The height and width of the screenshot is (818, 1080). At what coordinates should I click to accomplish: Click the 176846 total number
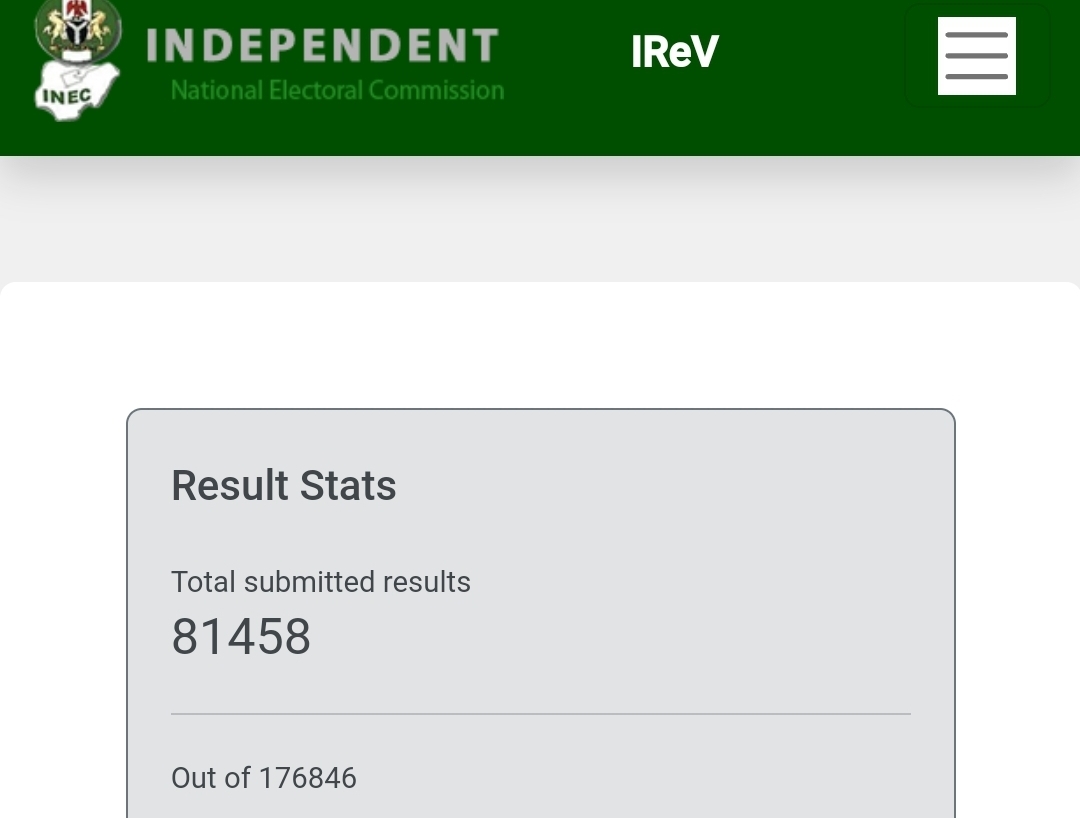tap(308, 778)
